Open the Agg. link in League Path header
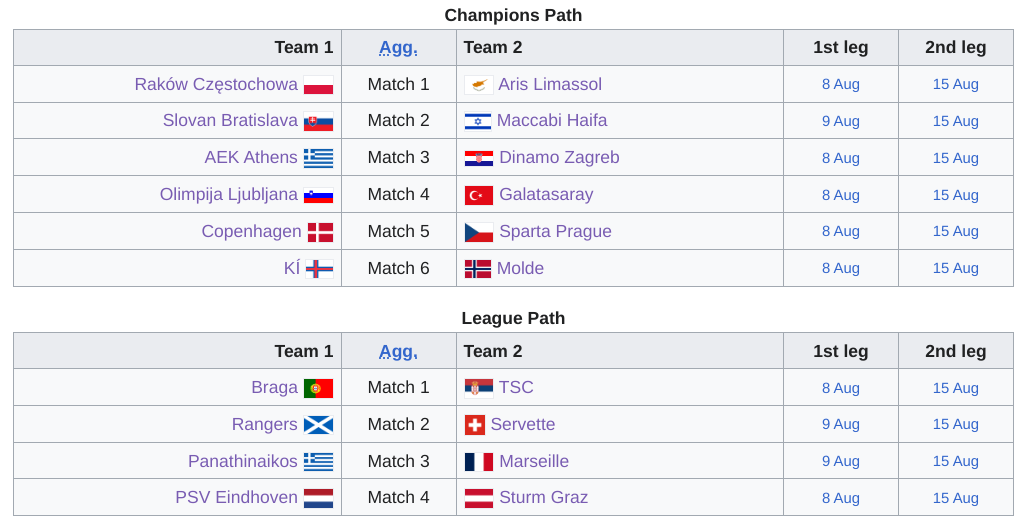This screenshot has width=1033, height=528. [x=399, y=351]
